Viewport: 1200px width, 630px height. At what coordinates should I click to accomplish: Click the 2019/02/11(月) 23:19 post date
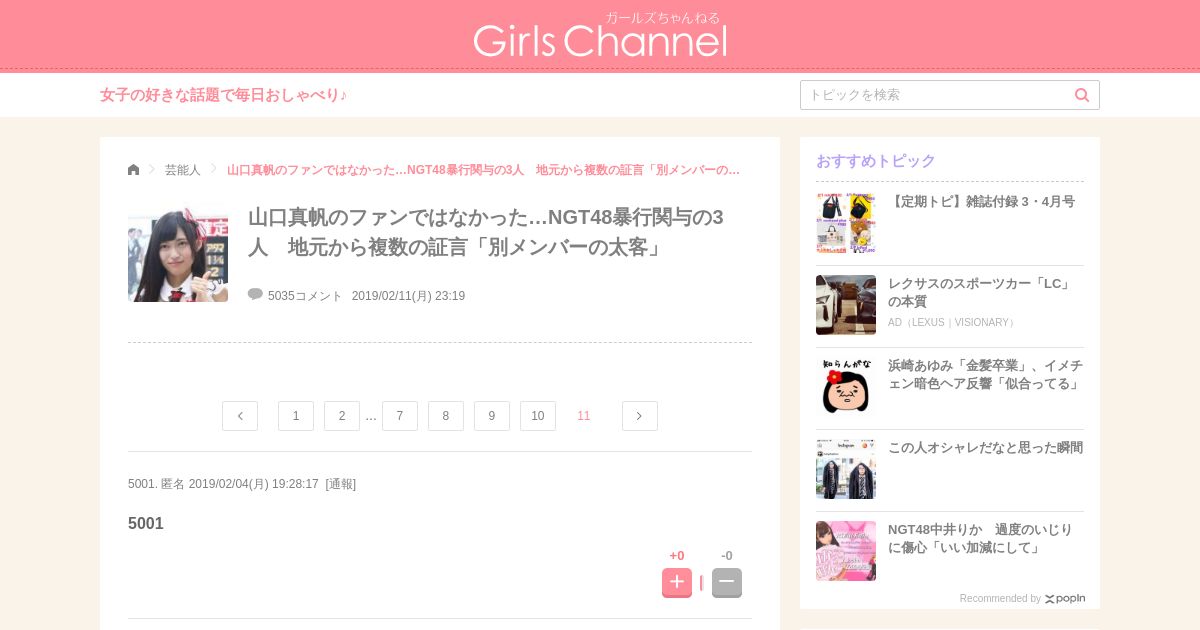(408, 296)
